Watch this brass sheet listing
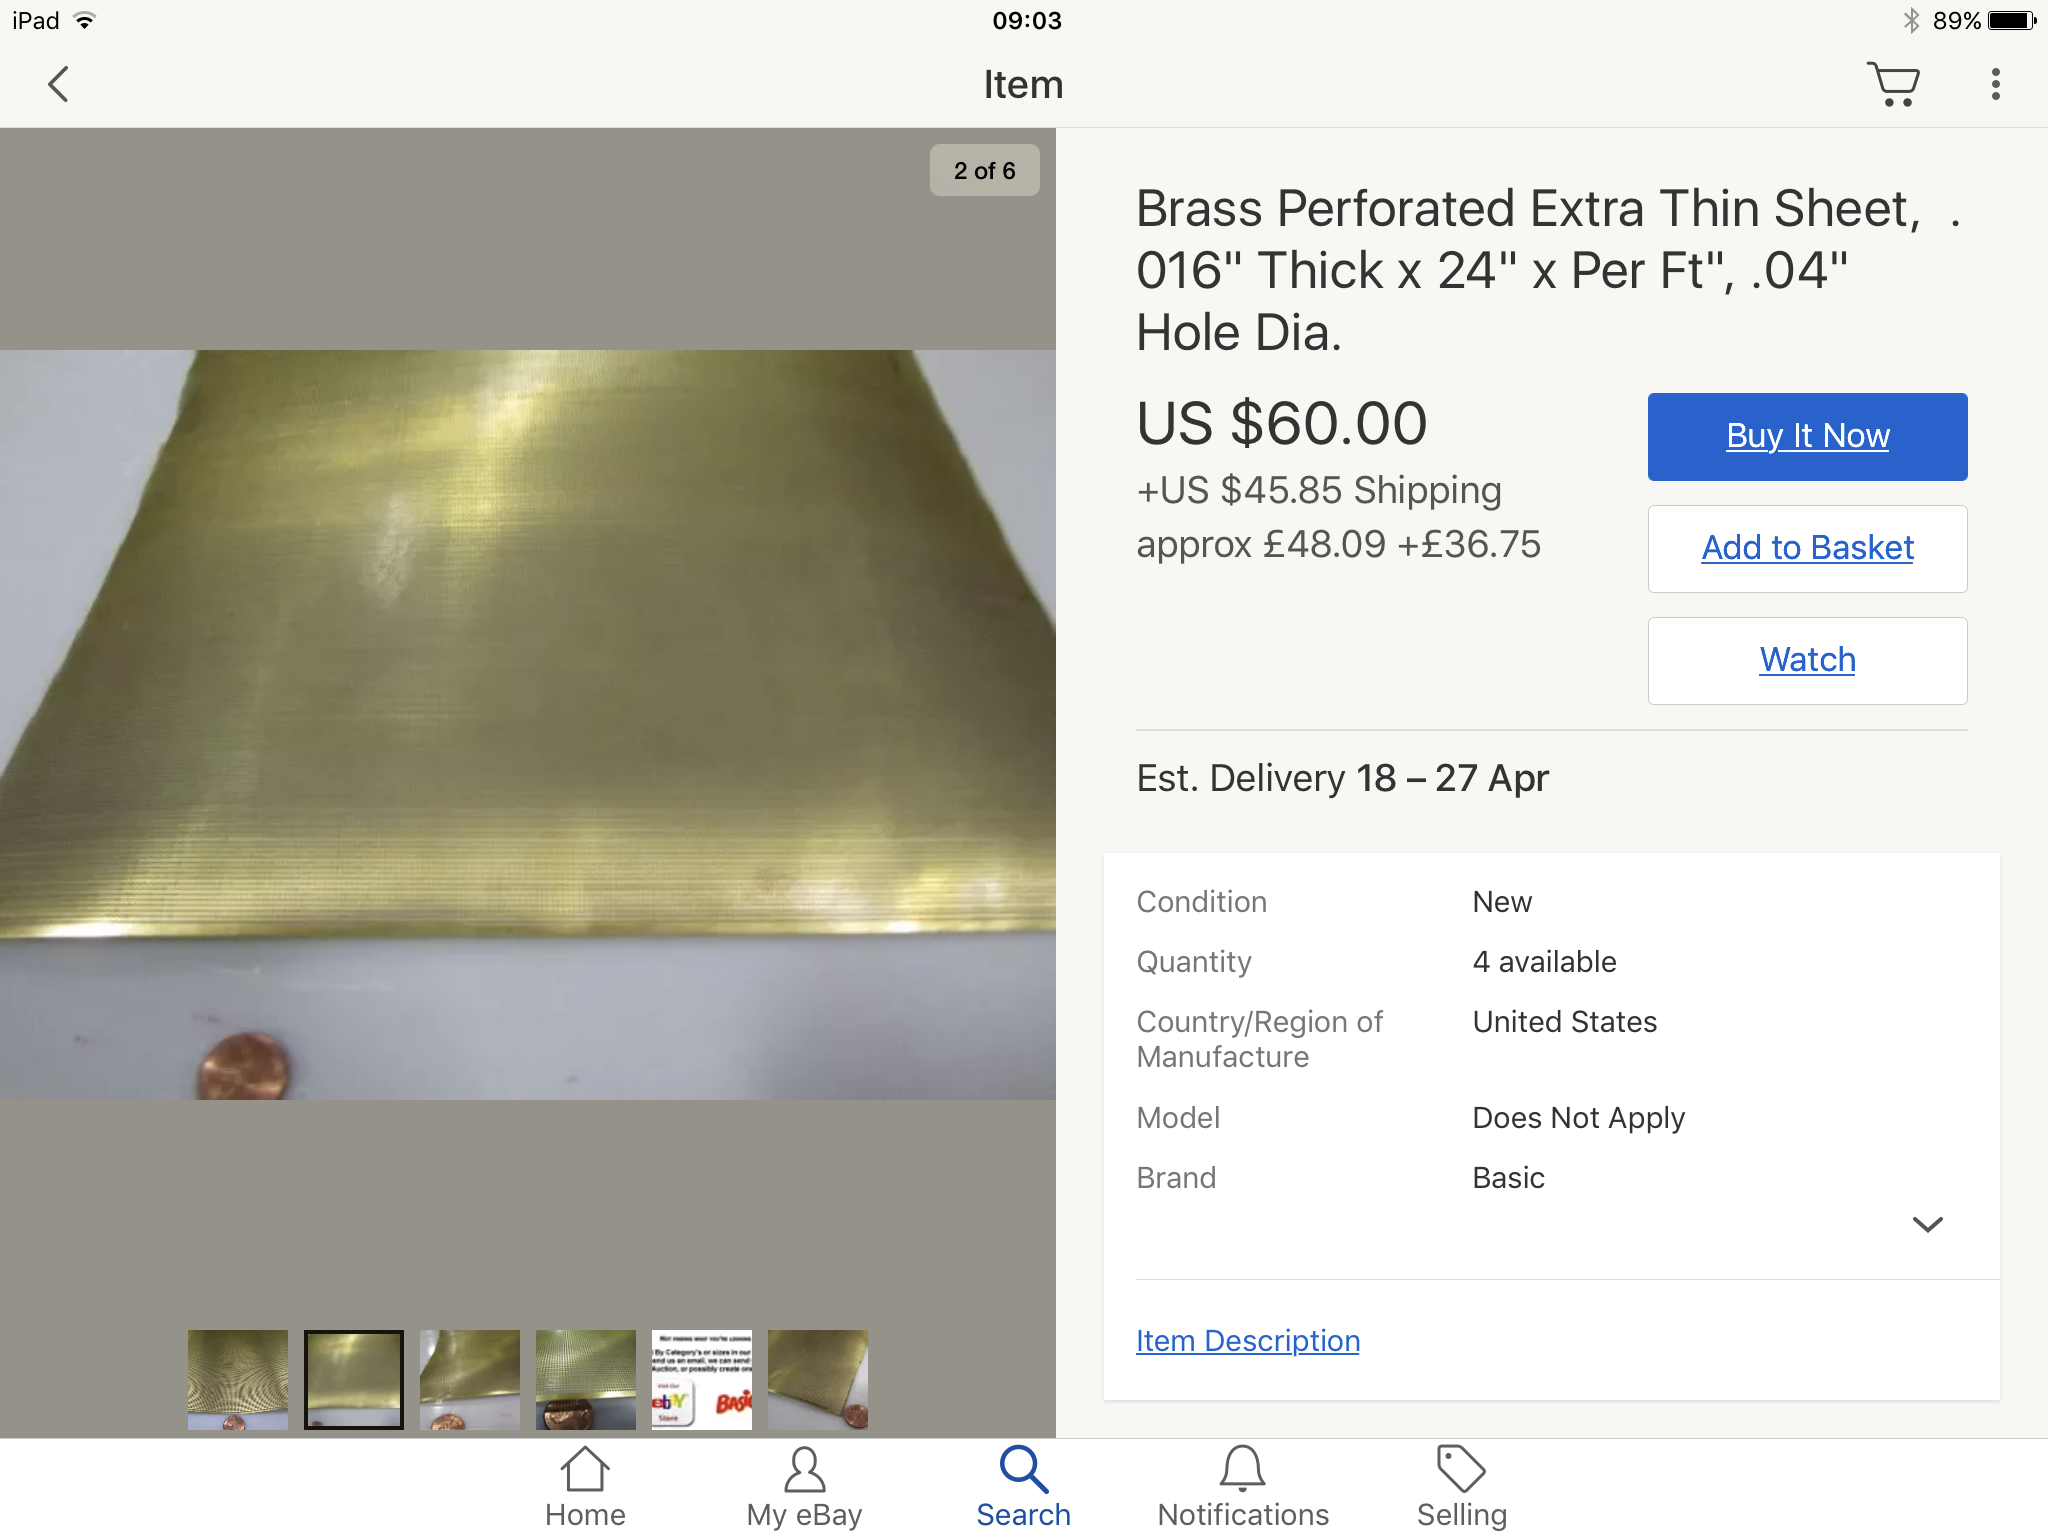 [1807, 661]
